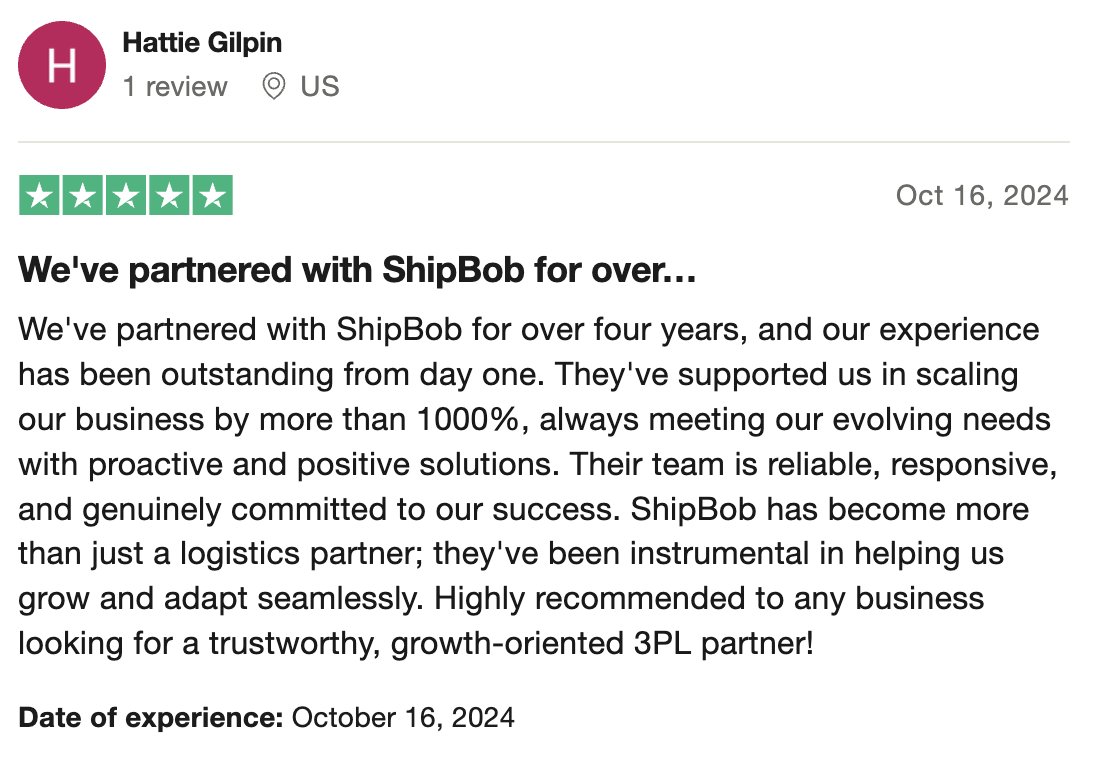Click the fourth green rating star
Screen dimensions: 1100x760
coord(169,195)
